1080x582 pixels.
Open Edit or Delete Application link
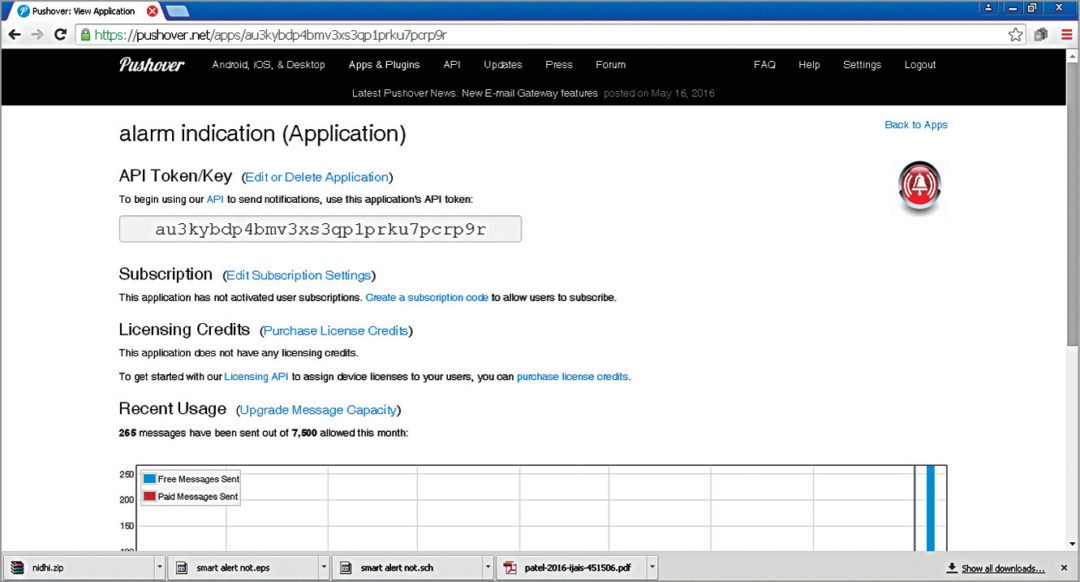(316, 177)
